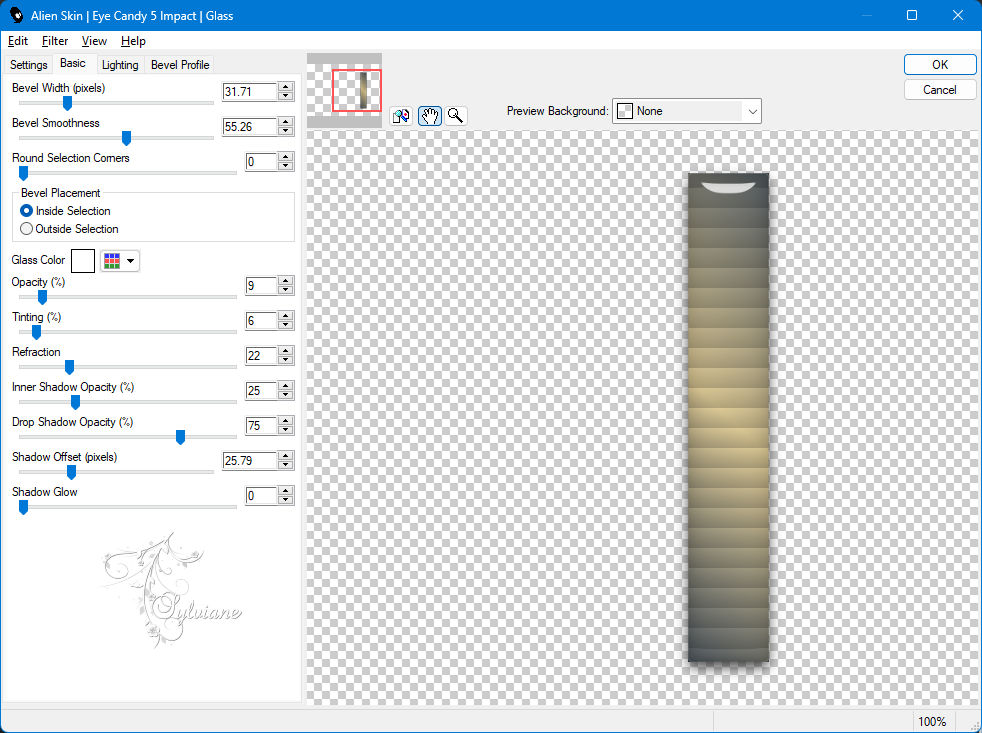The height and width of the screenshot is (733, 982).
Task: Click the Tinting slider handle
Action: point(36,332)
